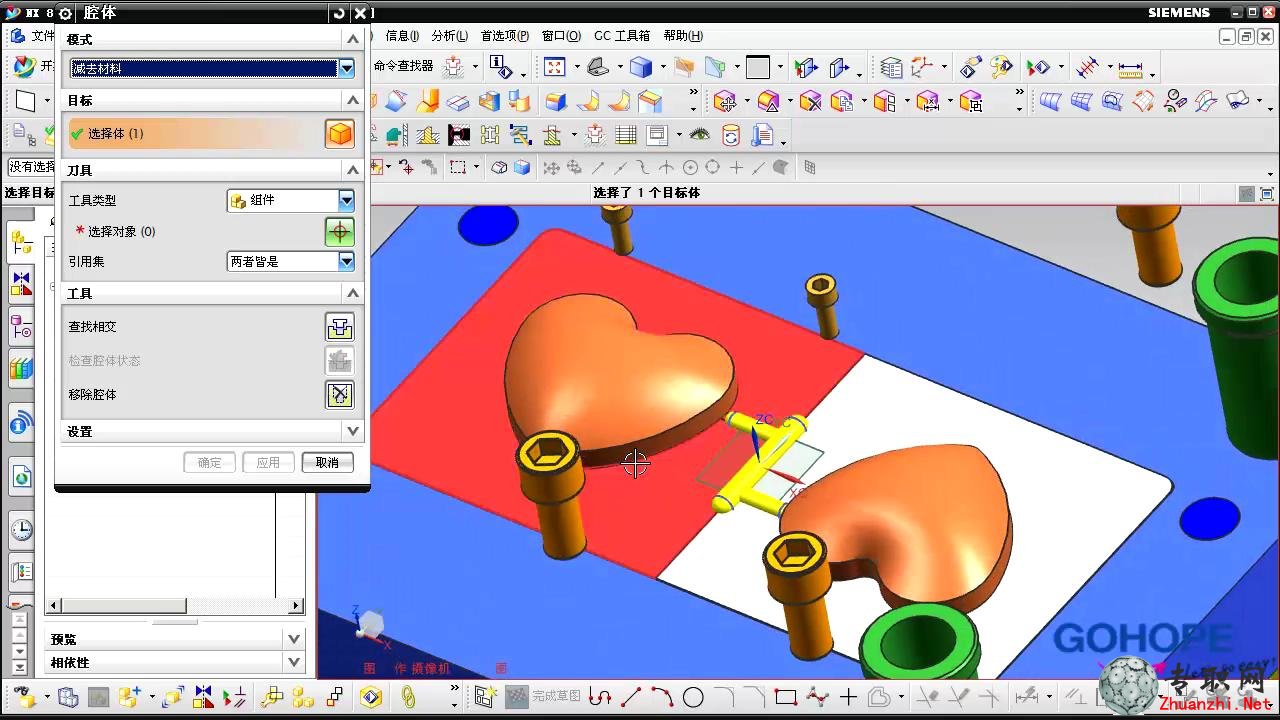Click the cavity dialog gear settings icon
Viewport: 1280px width, 720px height.
click(x=65, y=13)
